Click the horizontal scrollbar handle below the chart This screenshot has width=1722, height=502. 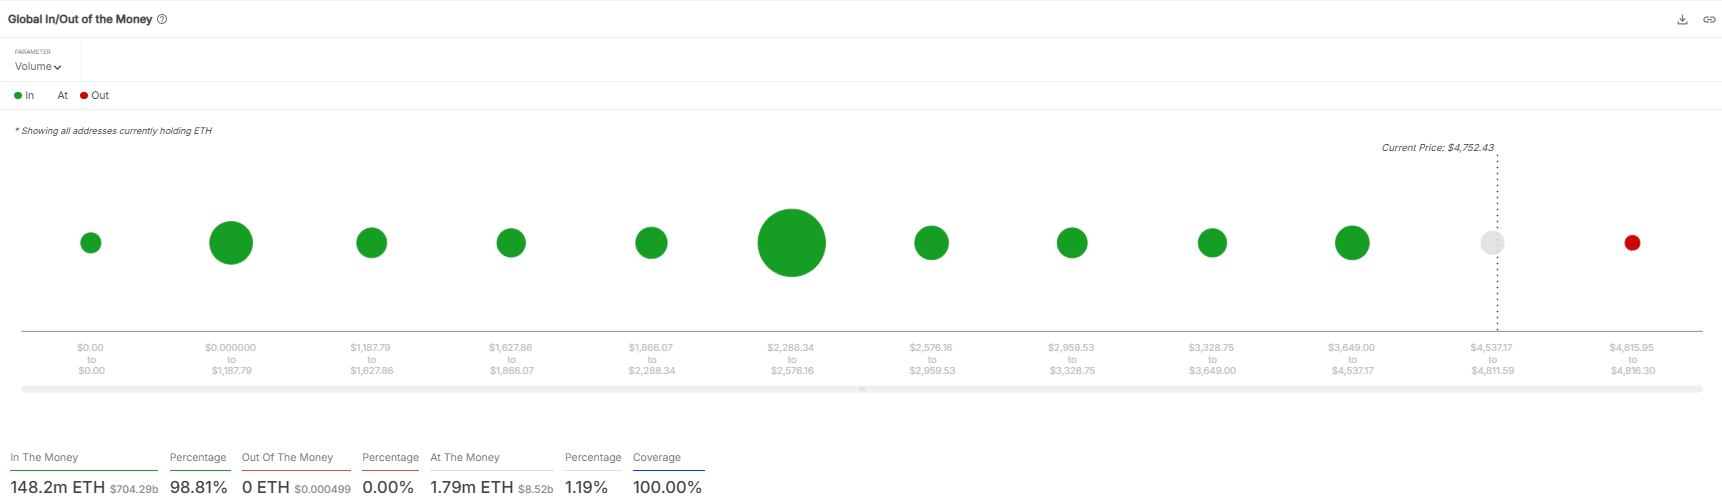(x=862, y=389)
